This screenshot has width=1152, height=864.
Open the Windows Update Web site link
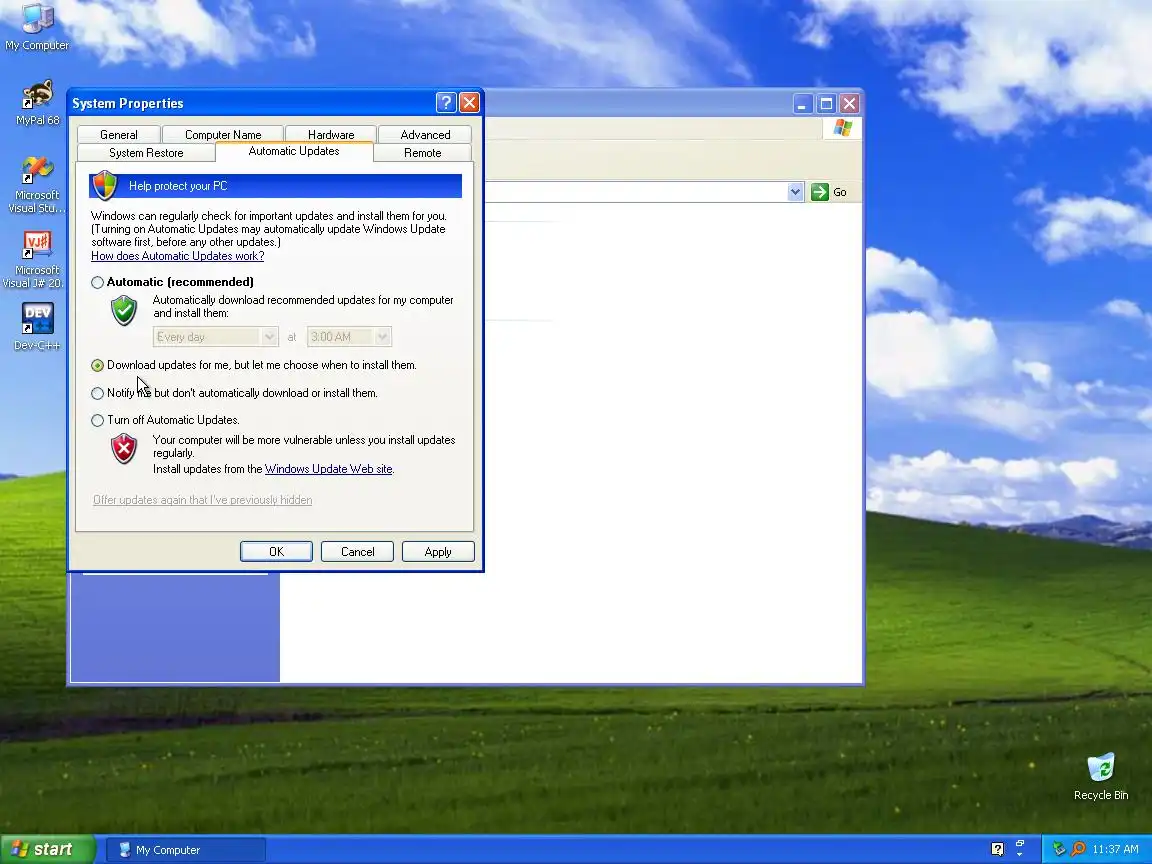point(328,469)
